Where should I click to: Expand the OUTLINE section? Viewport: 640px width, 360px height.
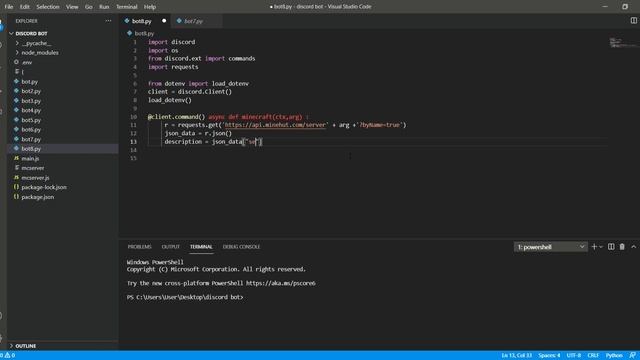(x=25, y=346)
